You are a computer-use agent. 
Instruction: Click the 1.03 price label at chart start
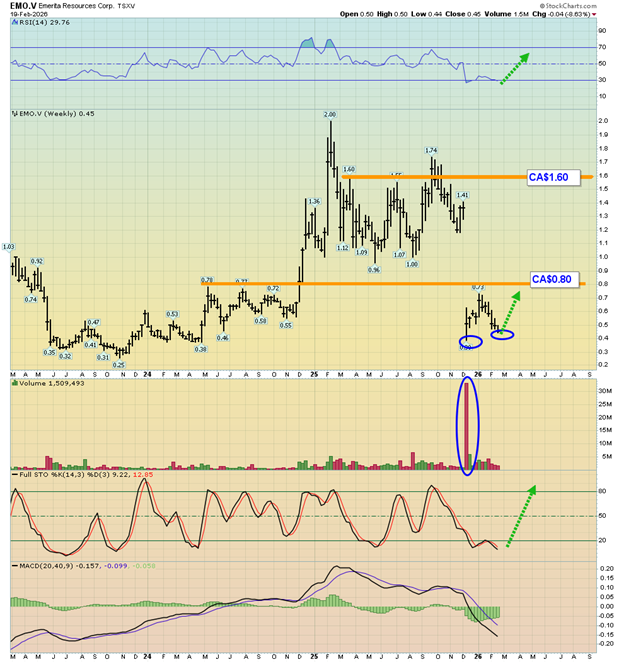point(9,246)
